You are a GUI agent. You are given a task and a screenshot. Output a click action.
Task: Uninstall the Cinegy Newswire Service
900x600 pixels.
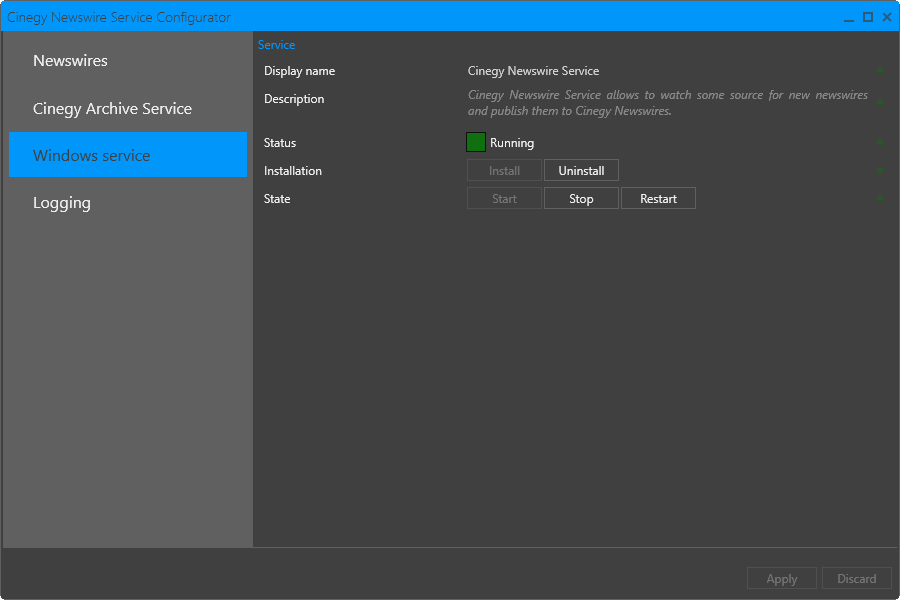click(x=581, y=171)
